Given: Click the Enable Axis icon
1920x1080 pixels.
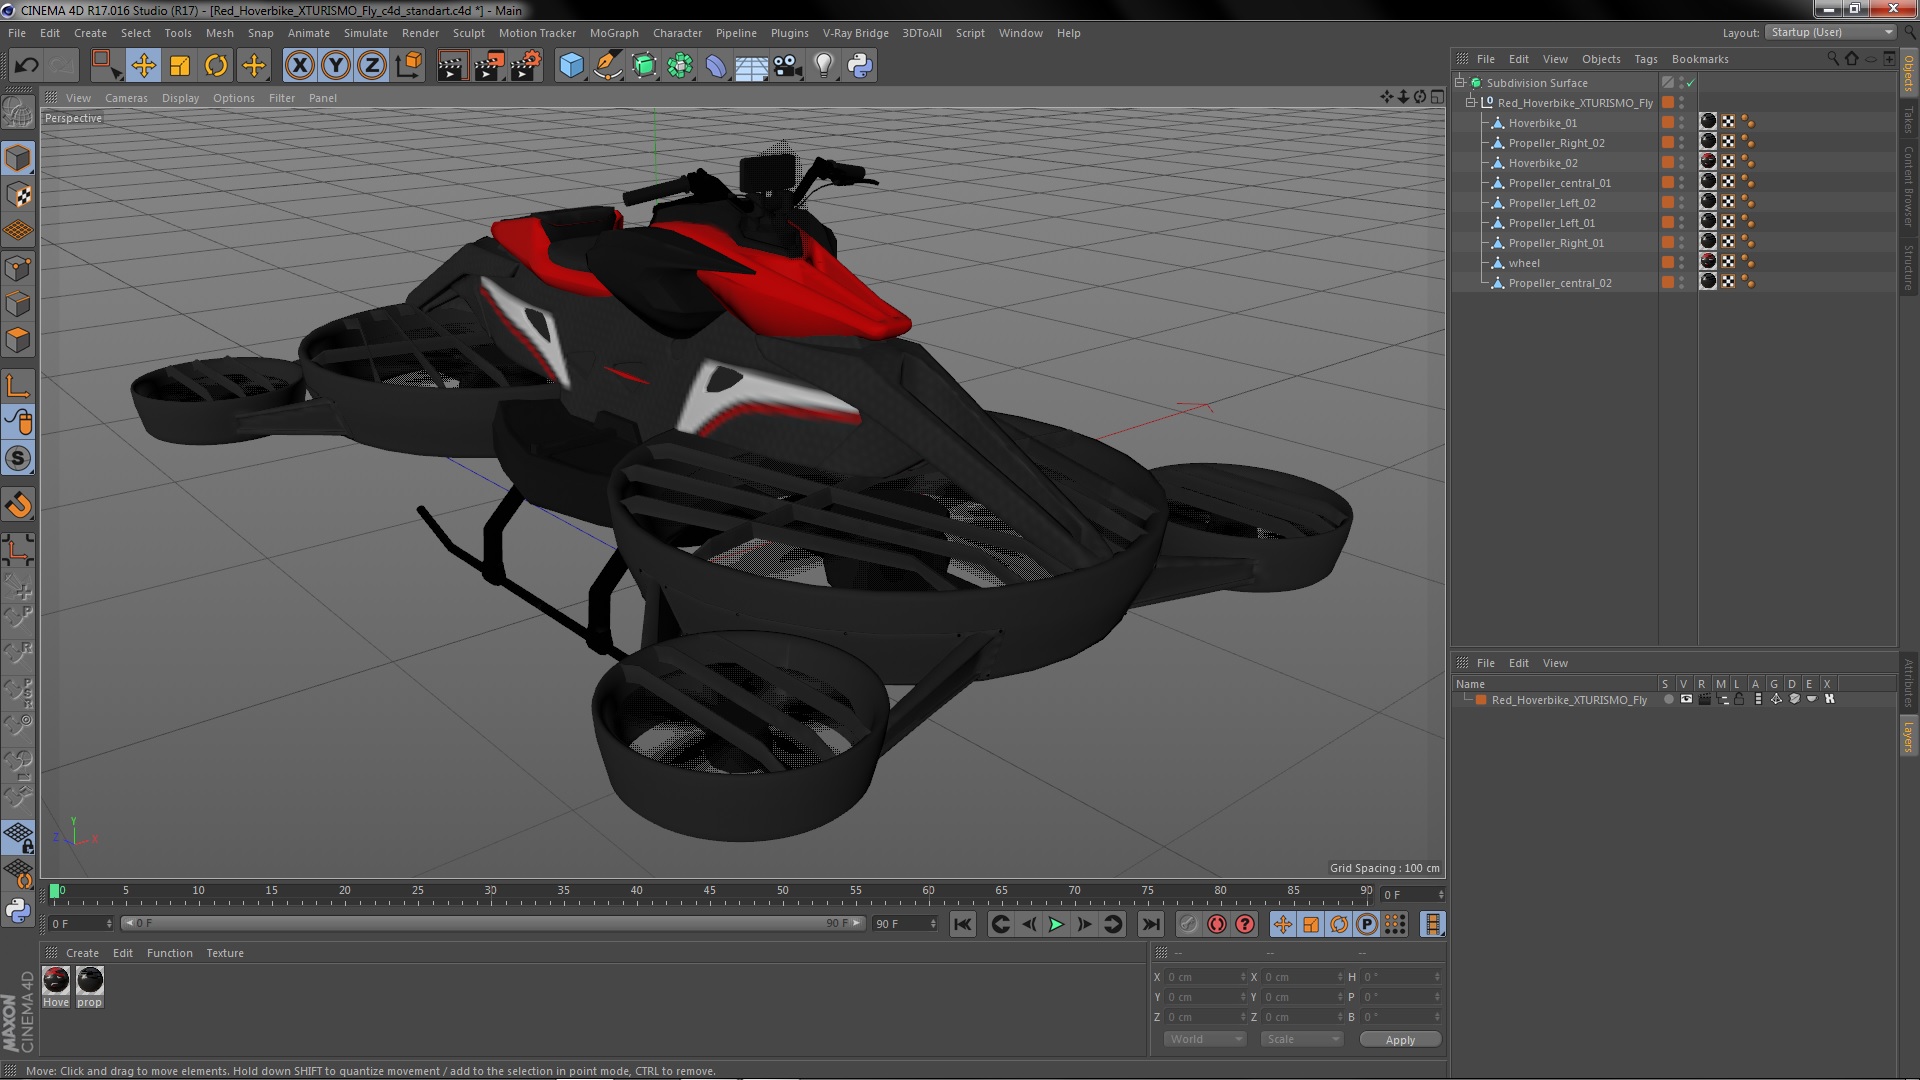Looking at the screenshot, I should tap(18, 386).
